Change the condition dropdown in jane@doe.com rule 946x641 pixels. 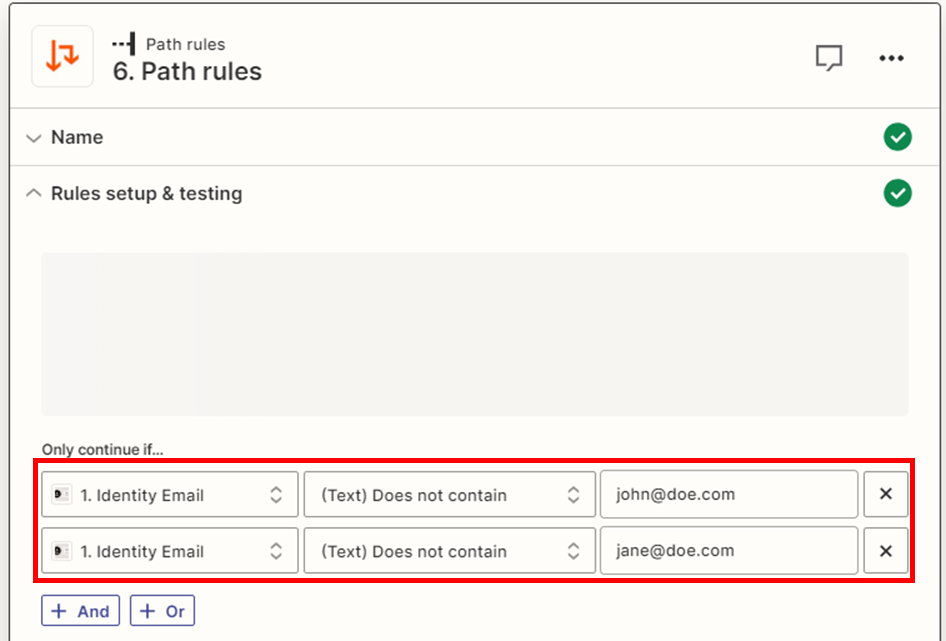click(x=449, y=551)
